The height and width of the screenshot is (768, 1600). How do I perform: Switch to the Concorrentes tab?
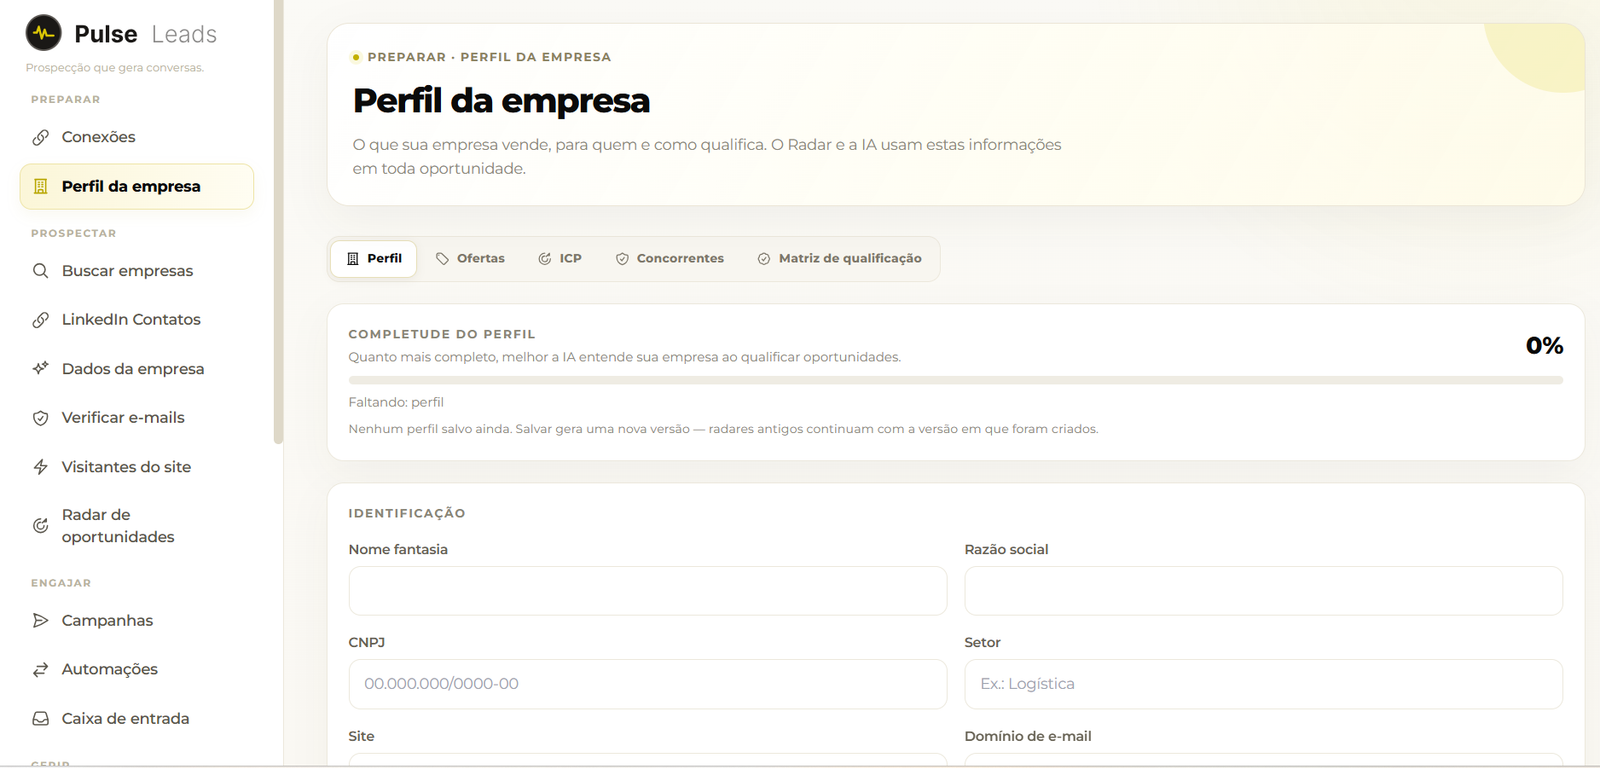pos(670,259)
